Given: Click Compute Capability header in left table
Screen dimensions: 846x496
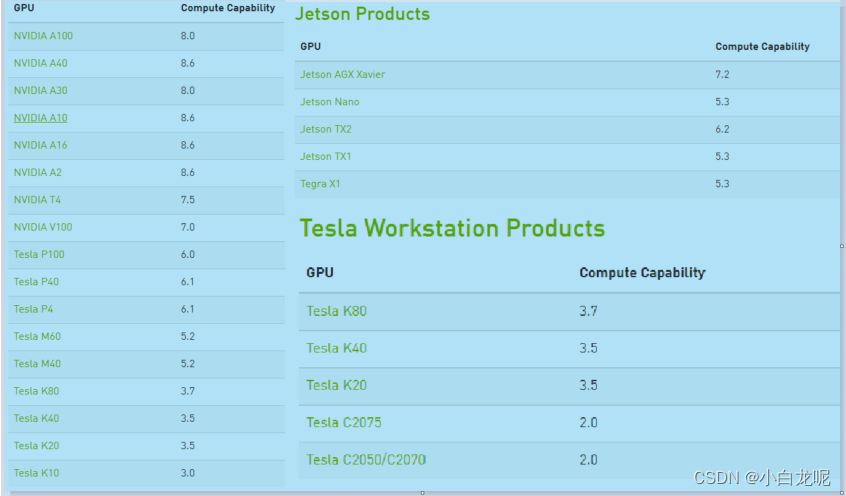Looking at the screenshot, I should [228, 8].
